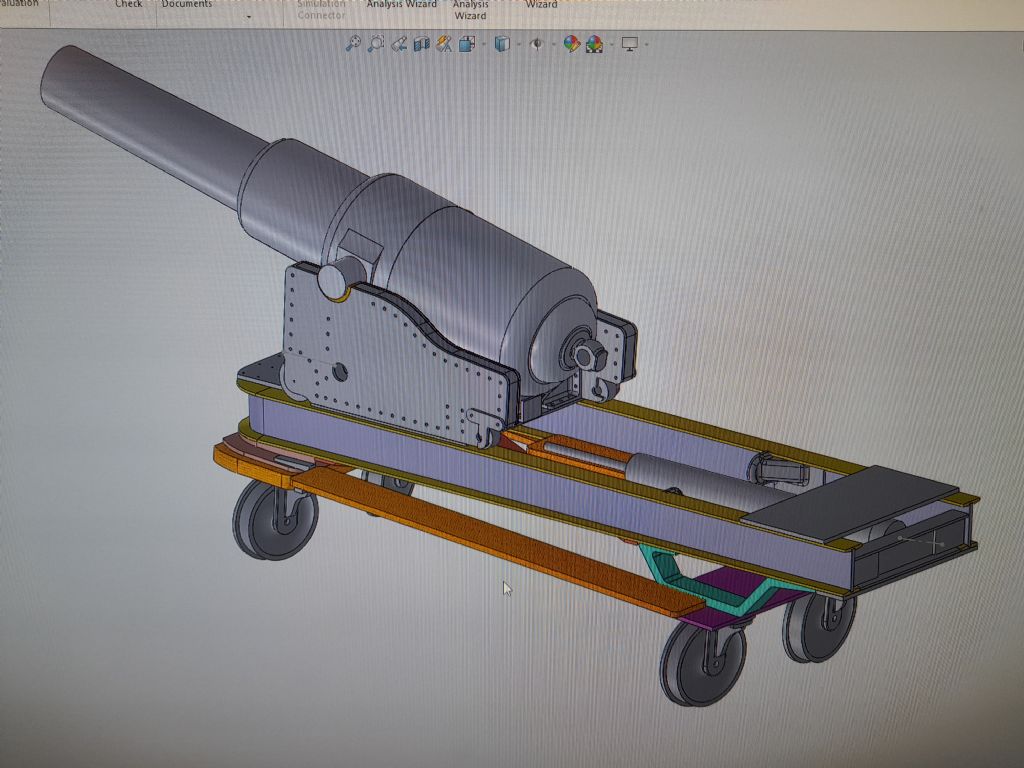
Task: Click the Zoom to Fit icon
Action: click(x=353, y=44)
